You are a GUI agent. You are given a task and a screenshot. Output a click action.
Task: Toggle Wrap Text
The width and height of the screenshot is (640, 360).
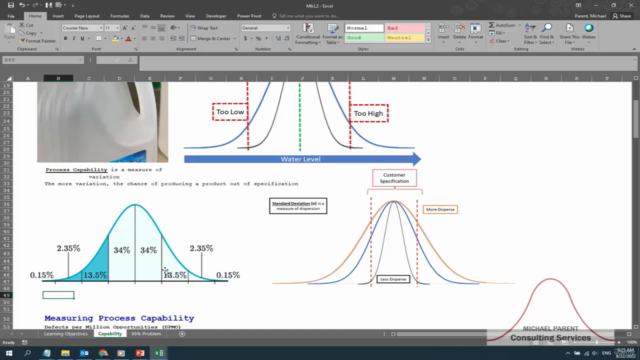point(204,28)
